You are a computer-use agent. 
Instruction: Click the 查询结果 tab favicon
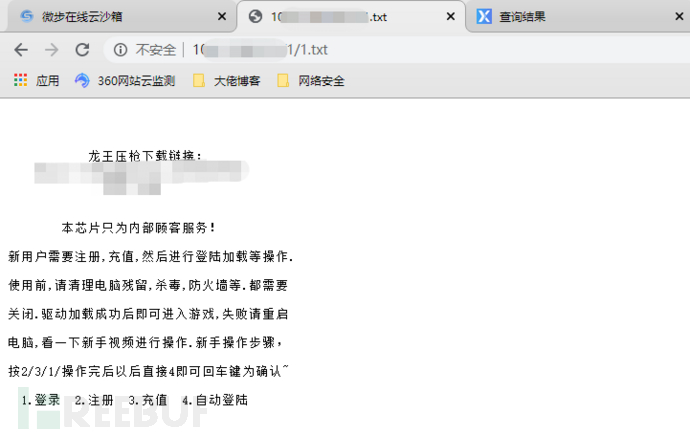coord(484,17)
